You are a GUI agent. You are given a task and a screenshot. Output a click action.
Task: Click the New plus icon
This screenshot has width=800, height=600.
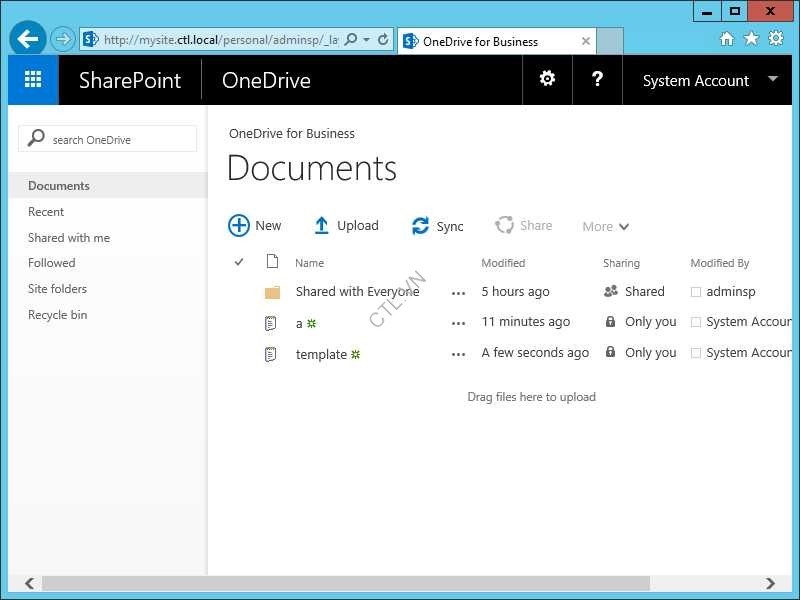click(239, 226)
